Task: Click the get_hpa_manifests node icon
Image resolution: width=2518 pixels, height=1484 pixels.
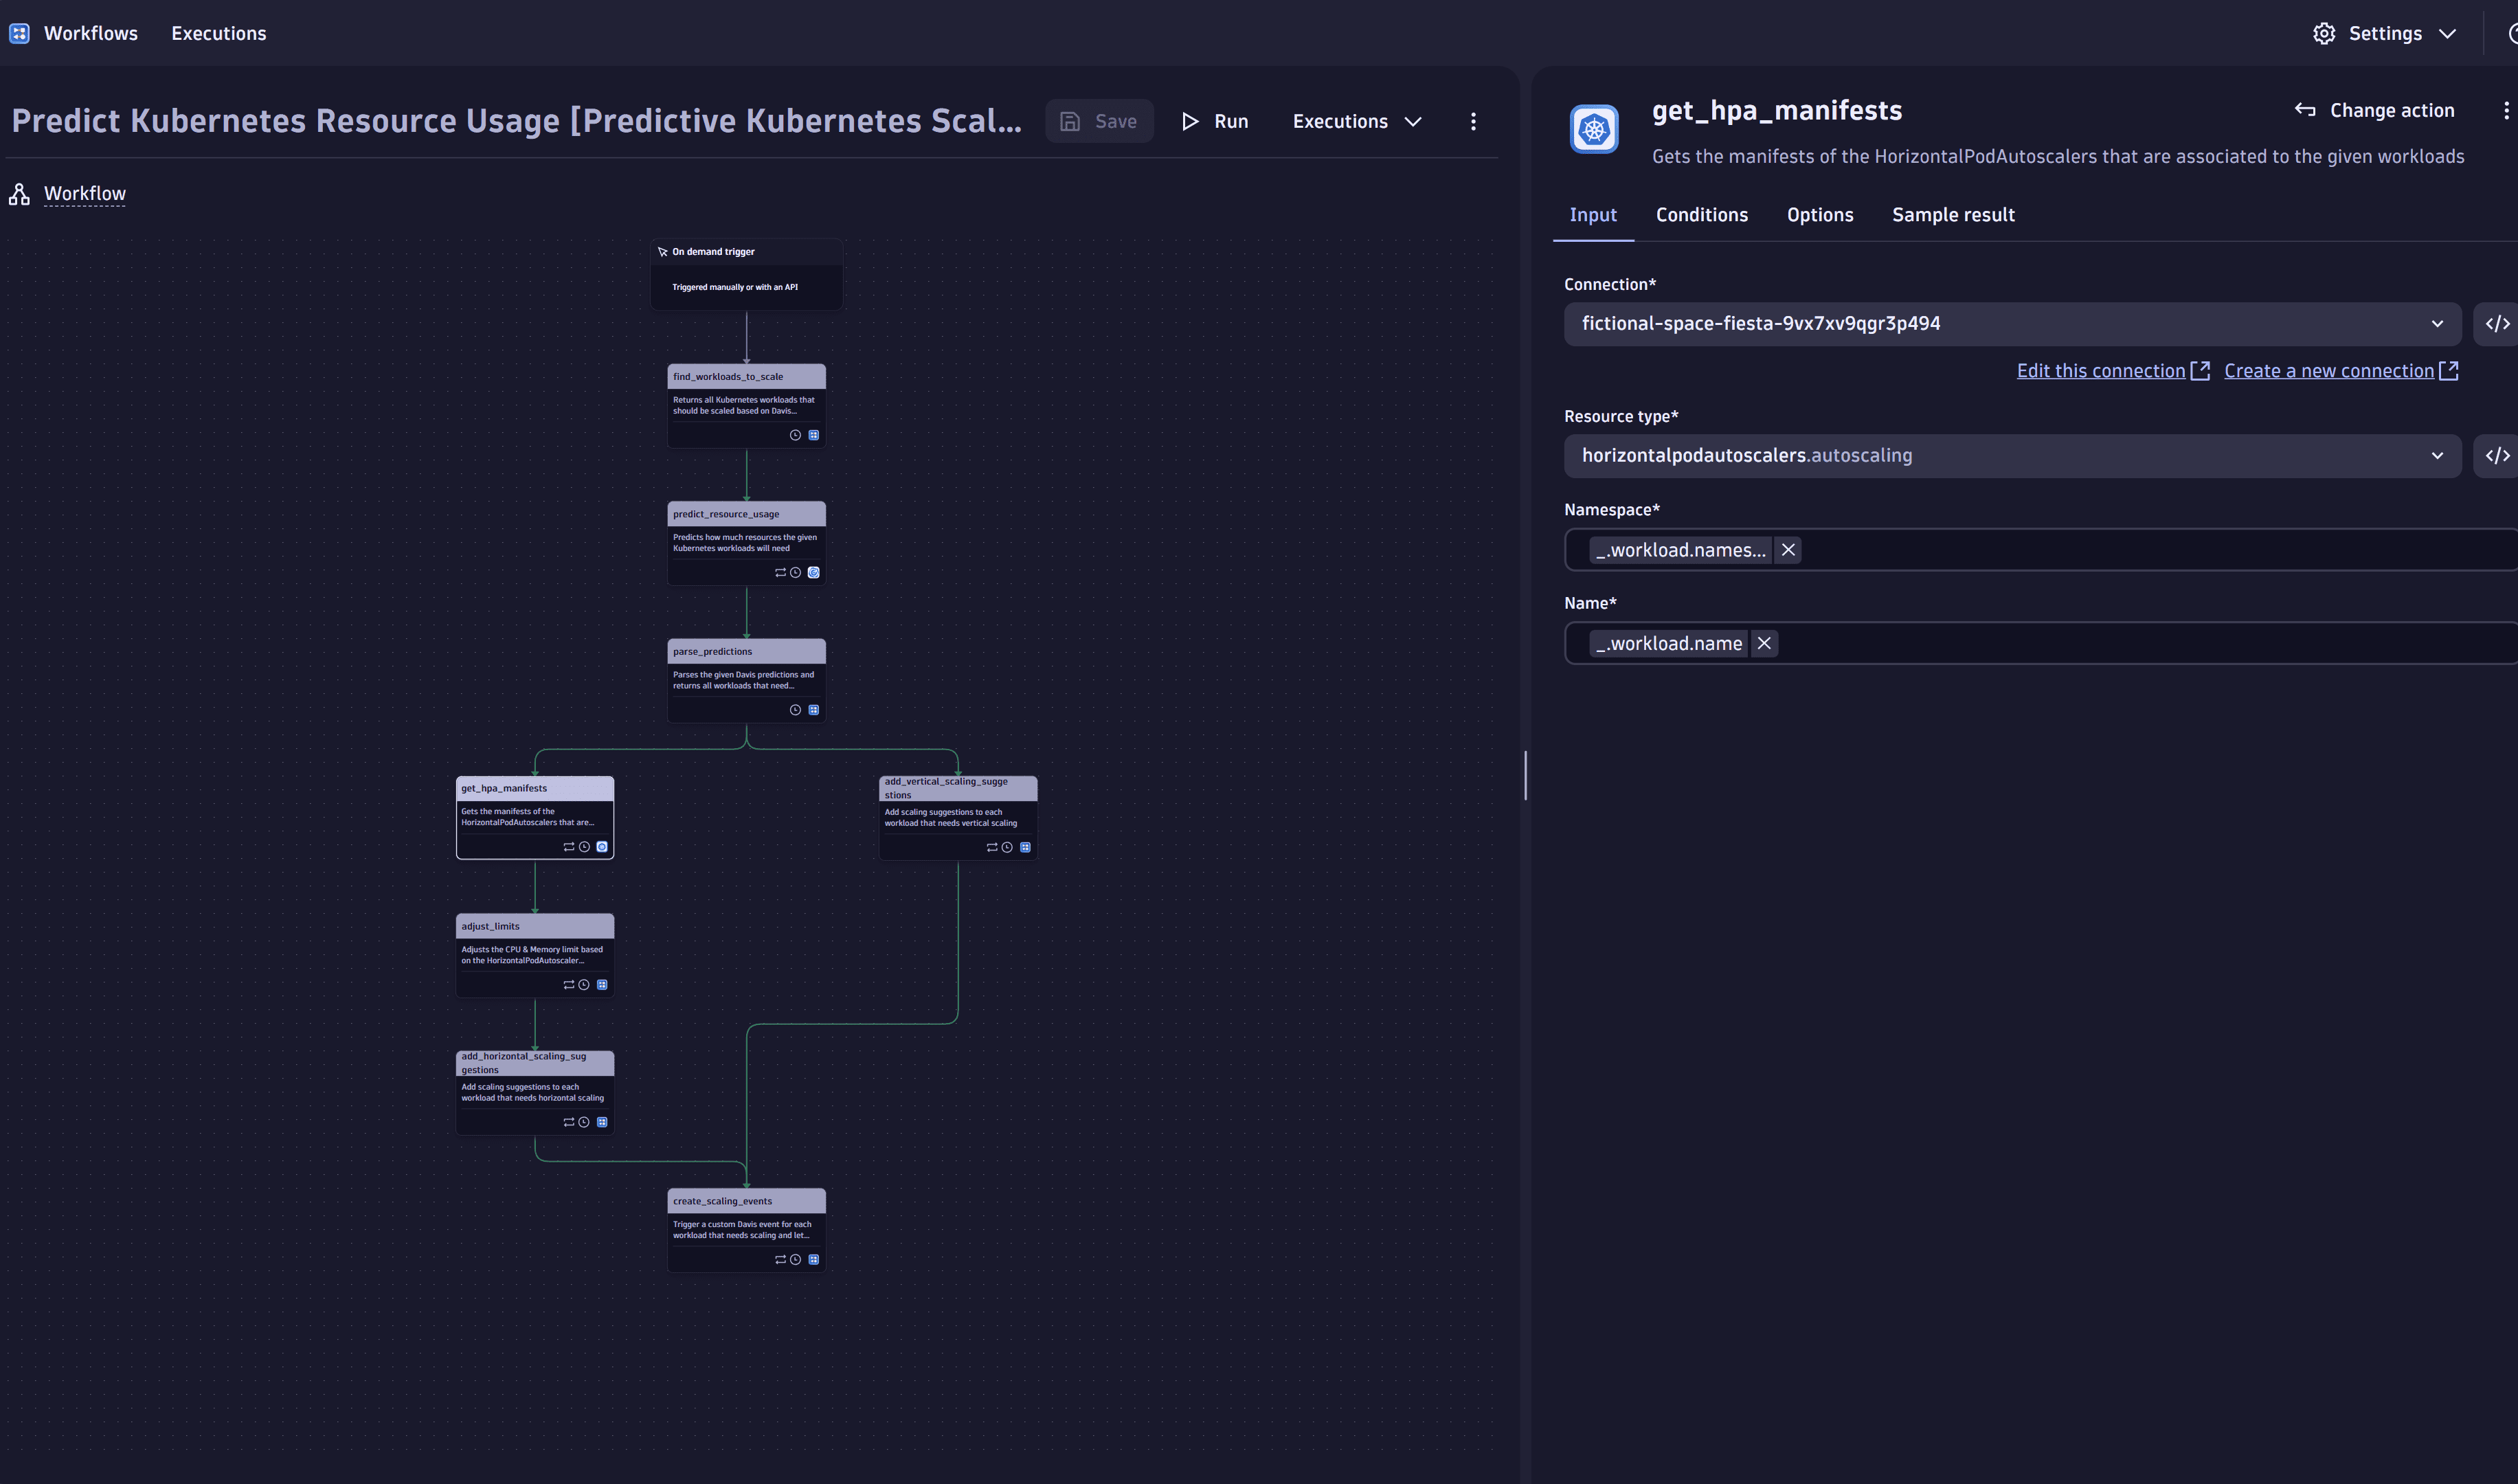Action: coord(602,844)
